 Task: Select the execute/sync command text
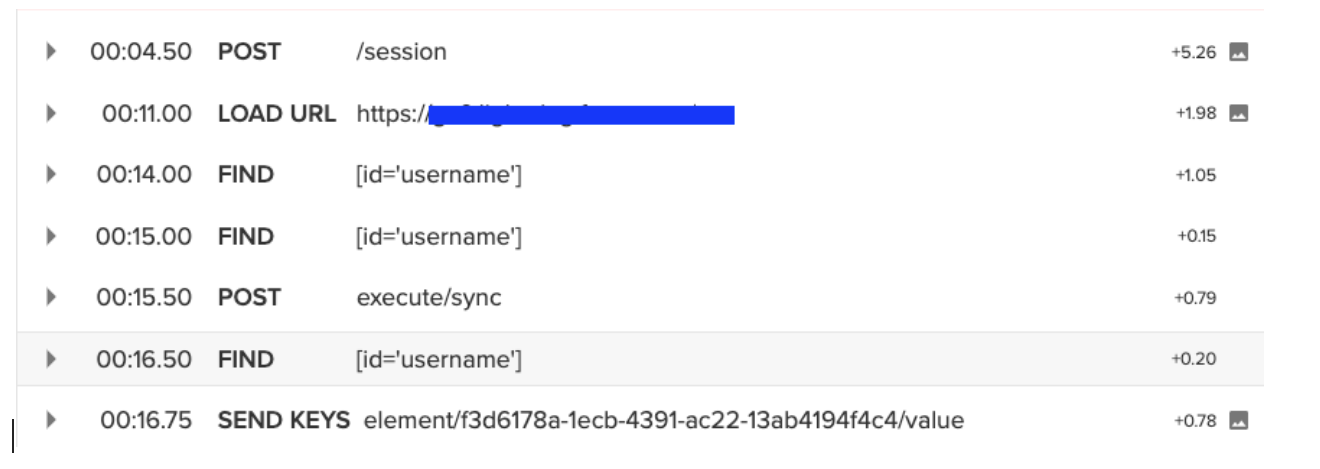pyautogui.click(x=429, y=298)
